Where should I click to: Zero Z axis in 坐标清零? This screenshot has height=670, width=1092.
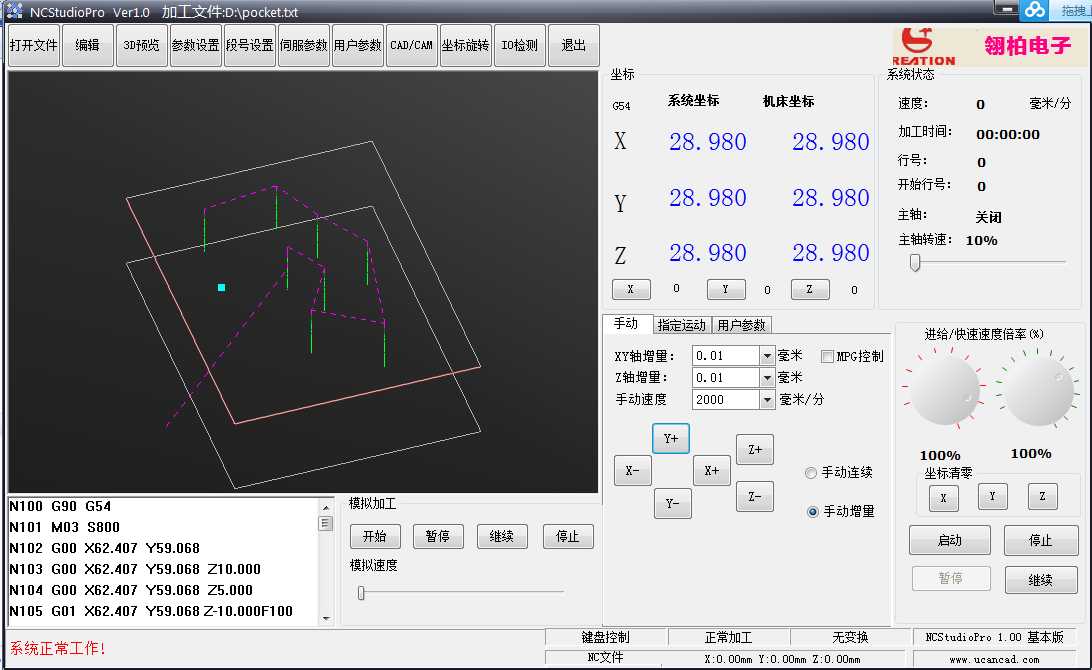(1043, 497)
